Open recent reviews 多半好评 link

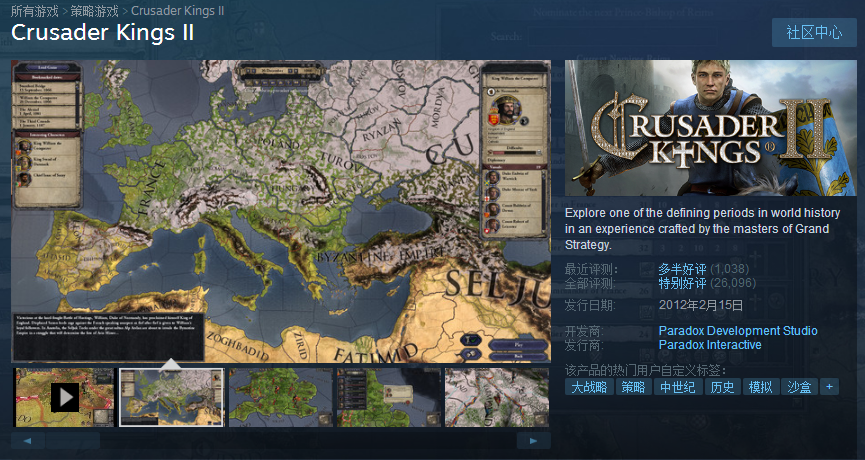point(682,269)
